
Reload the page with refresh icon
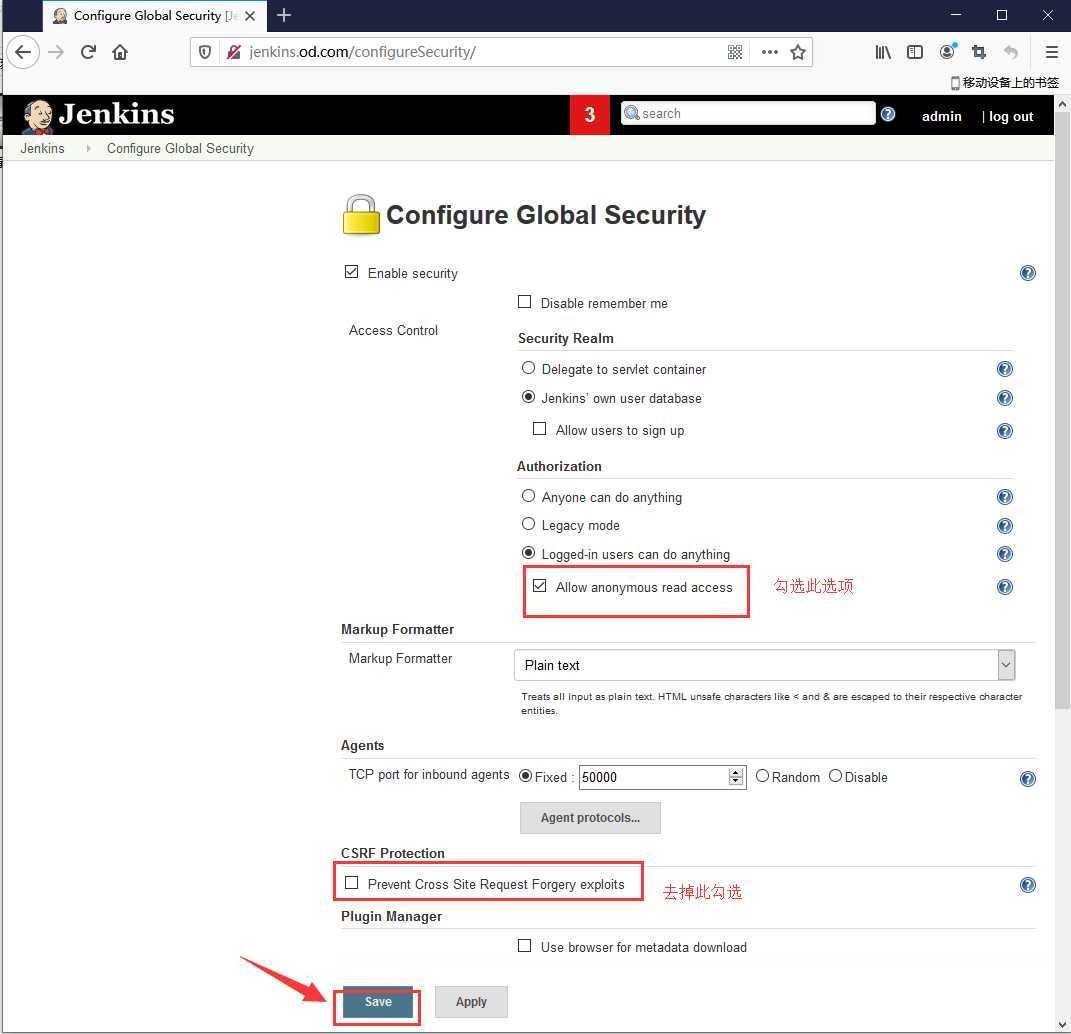[x=88, y=52]
